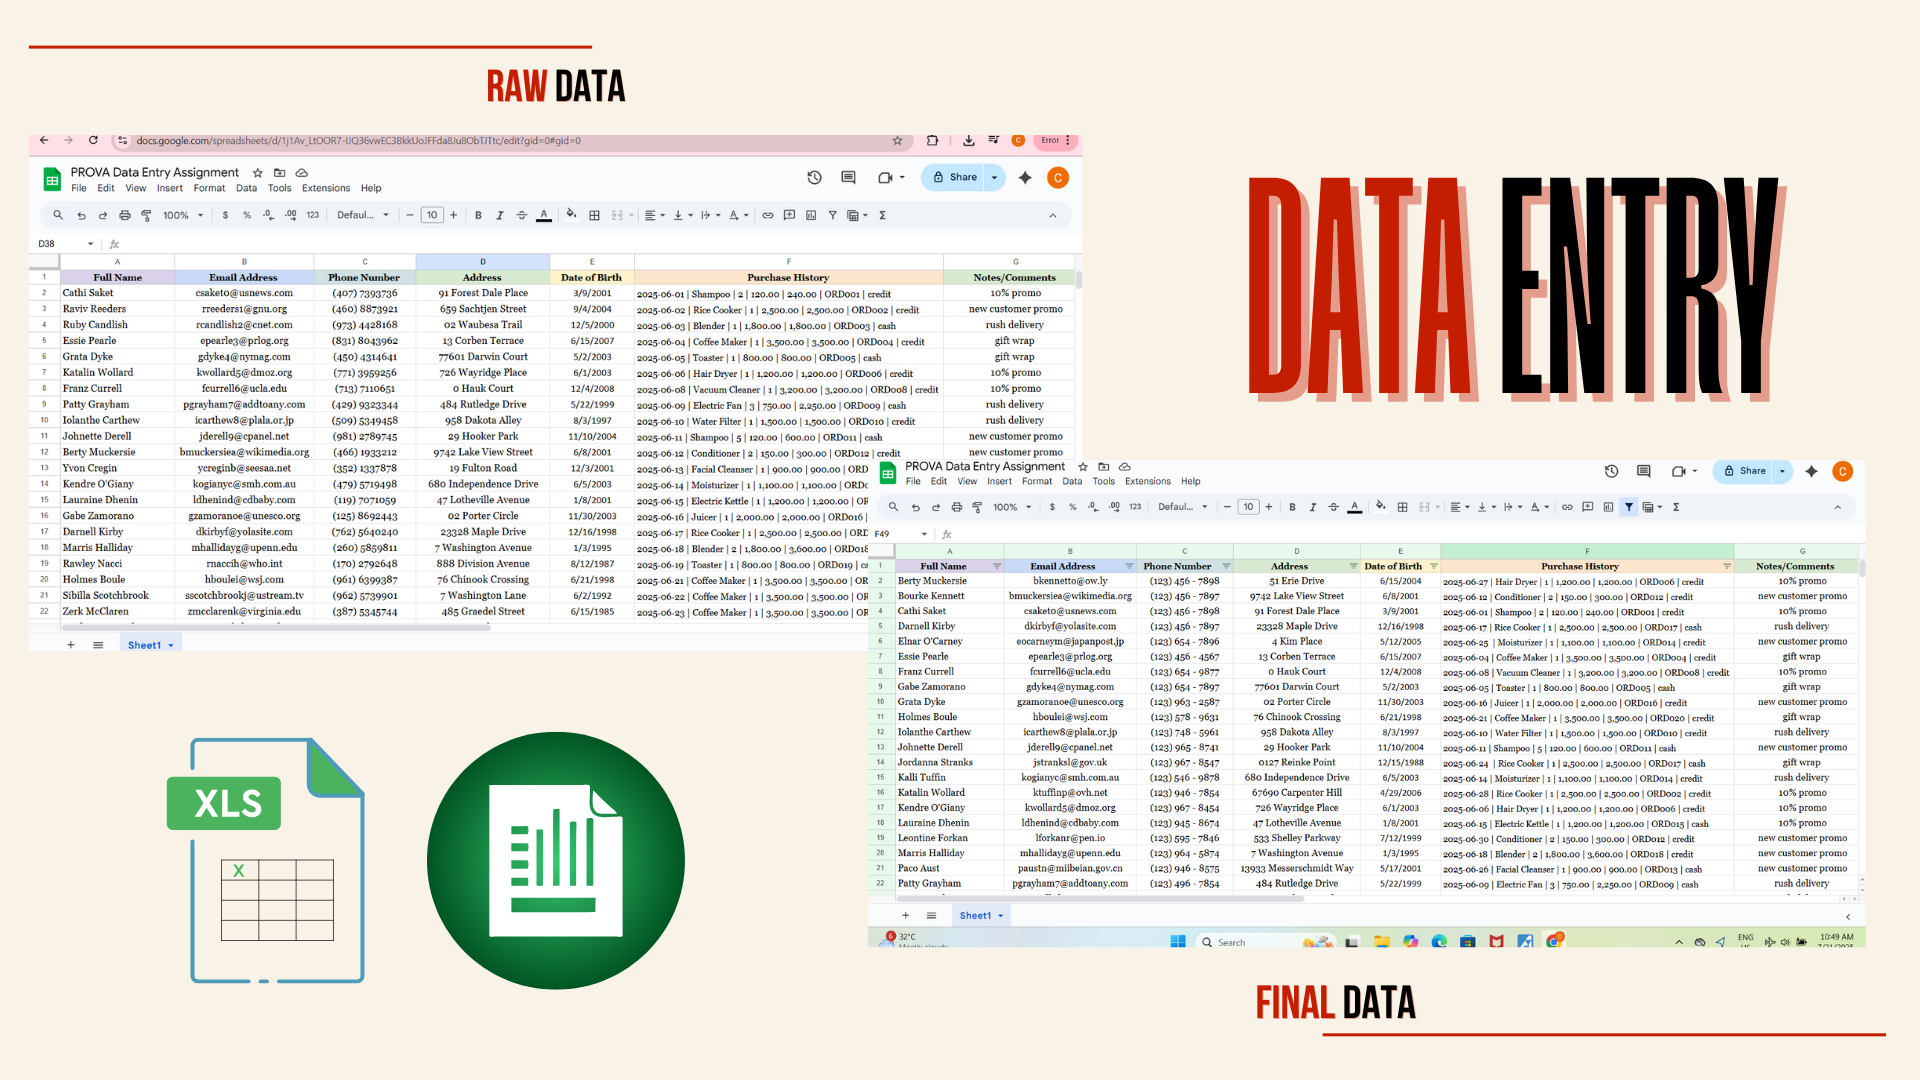Open font family dropdown in raw data window

[362, 215]
